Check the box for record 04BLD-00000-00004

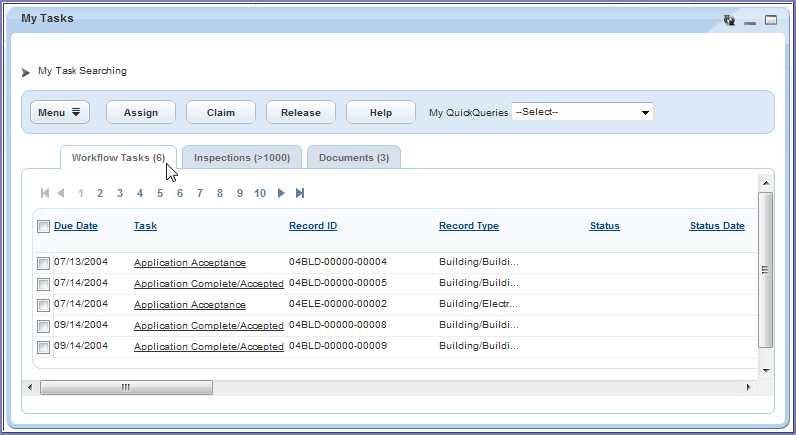(43, 263)
